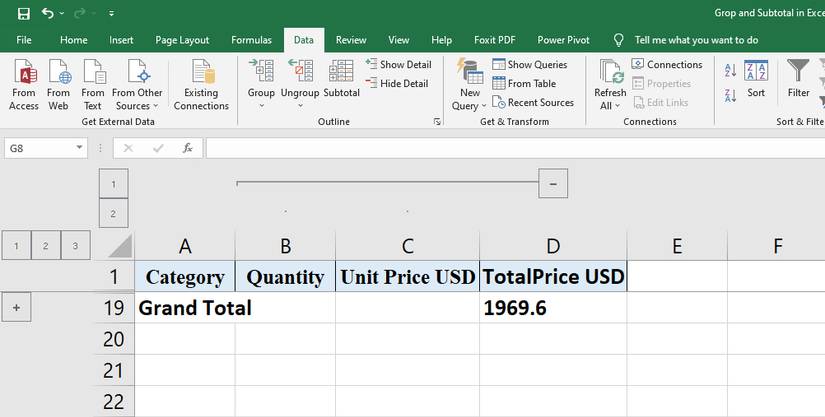This screenshot has width=825, height=417.
Task: Click Hide Detail in Outline group
Action: click(397, 84)
